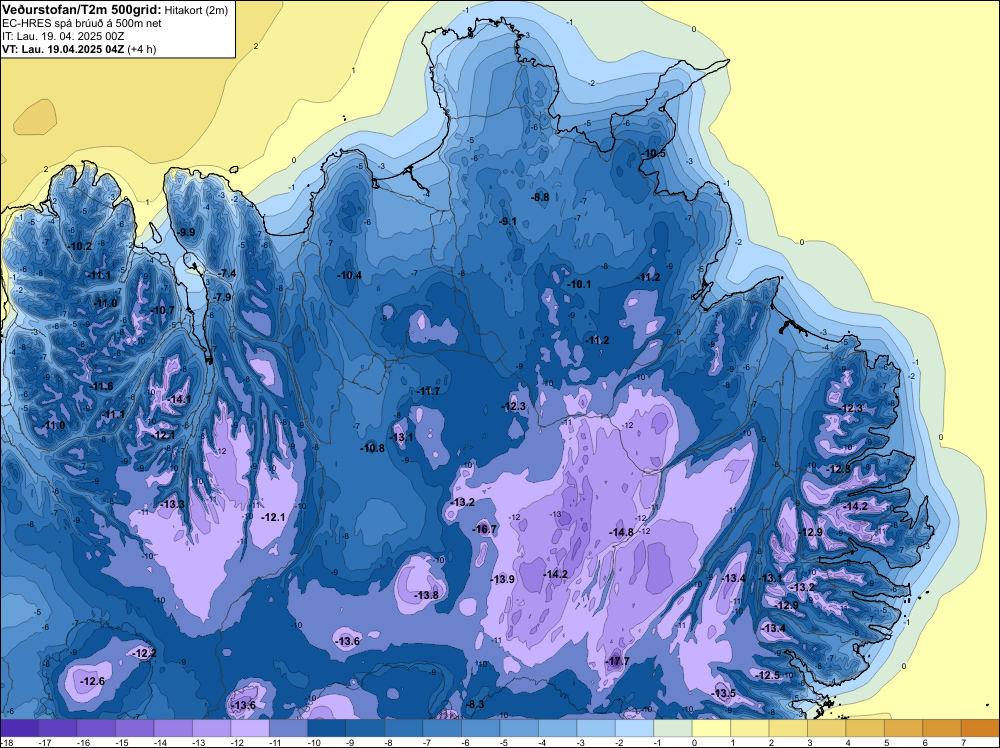Click the -7.9 temperature value

point(222,297)
